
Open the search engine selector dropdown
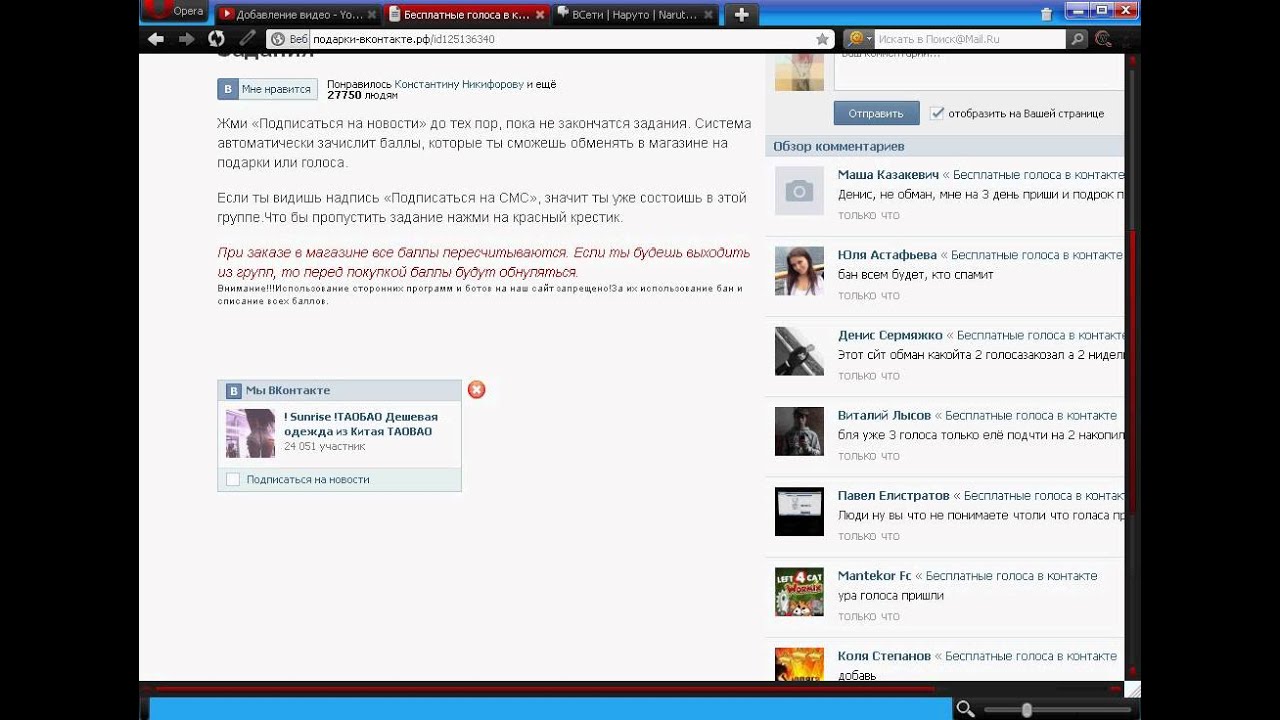(x=859, y=39)
